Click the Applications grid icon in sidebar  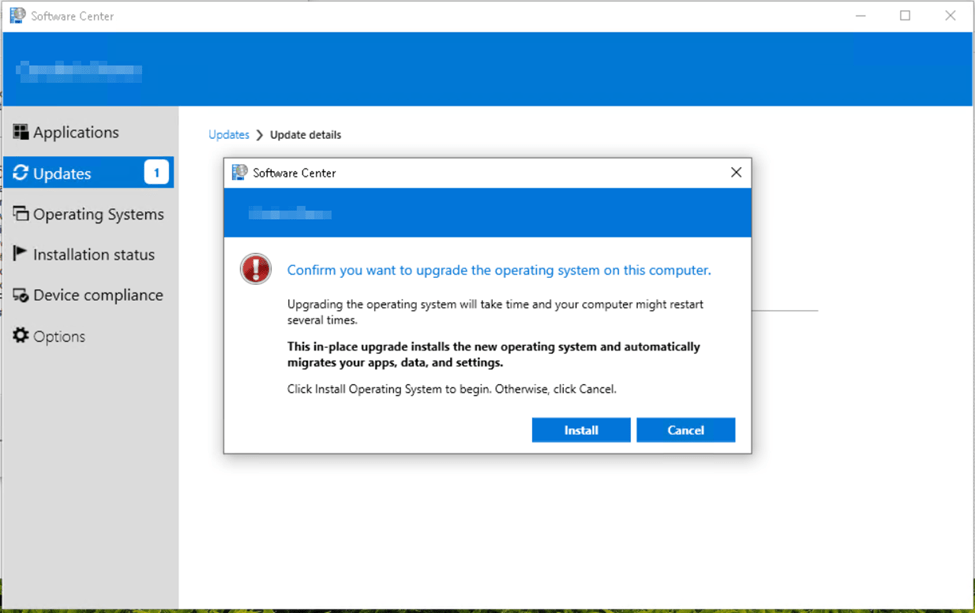click(x=20, y=132)
